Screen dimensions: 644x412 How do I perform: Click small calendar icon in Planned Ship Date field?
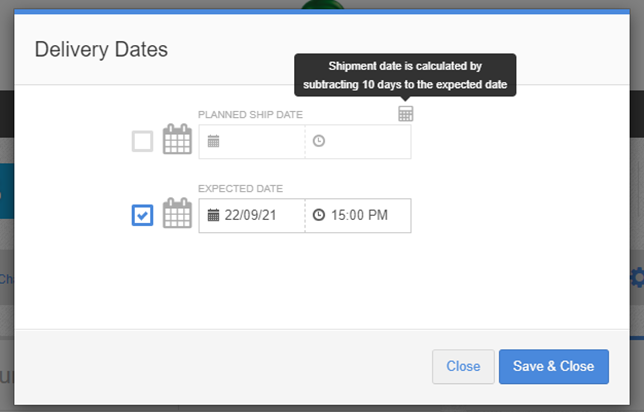[x=213, y=141]
